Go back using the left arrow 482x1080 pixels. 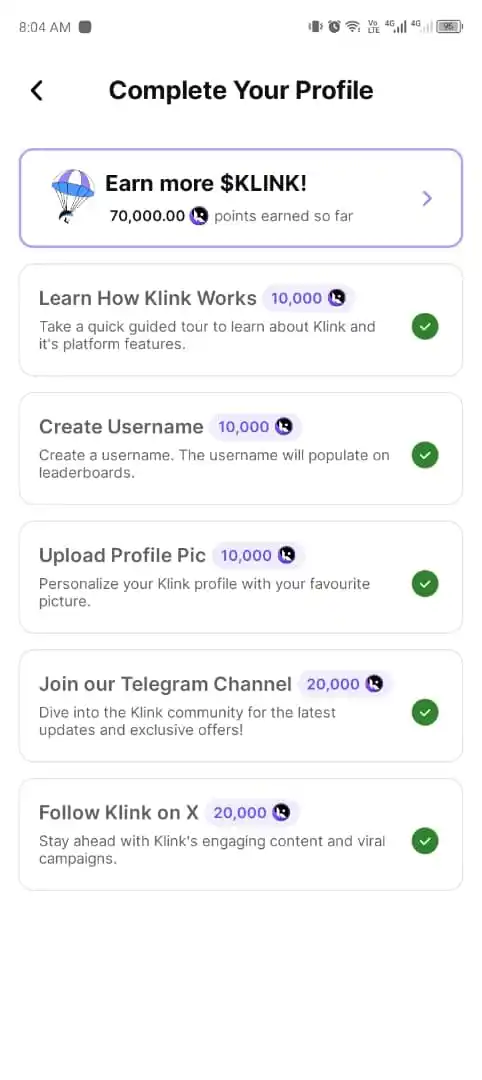[x=37, y=90]
